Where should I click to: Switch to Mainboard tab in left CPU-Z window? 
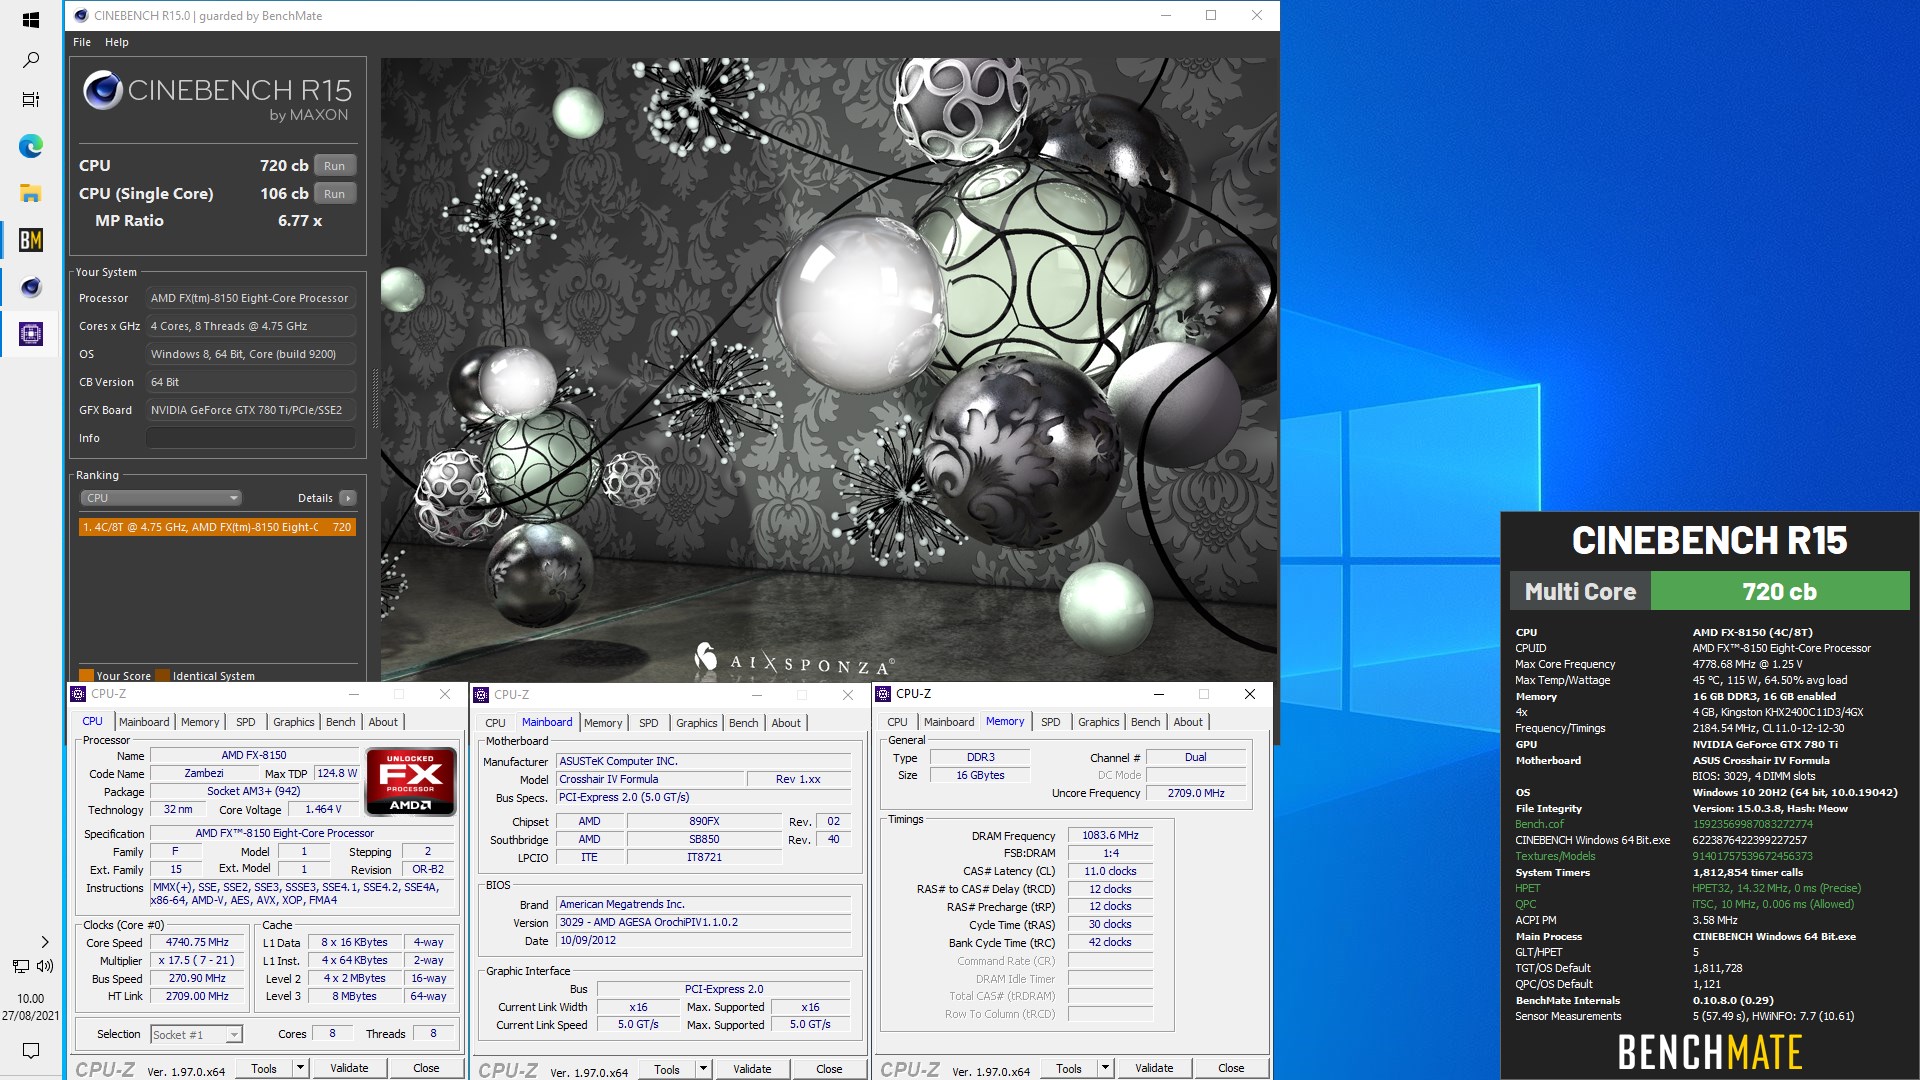(144, 722)
